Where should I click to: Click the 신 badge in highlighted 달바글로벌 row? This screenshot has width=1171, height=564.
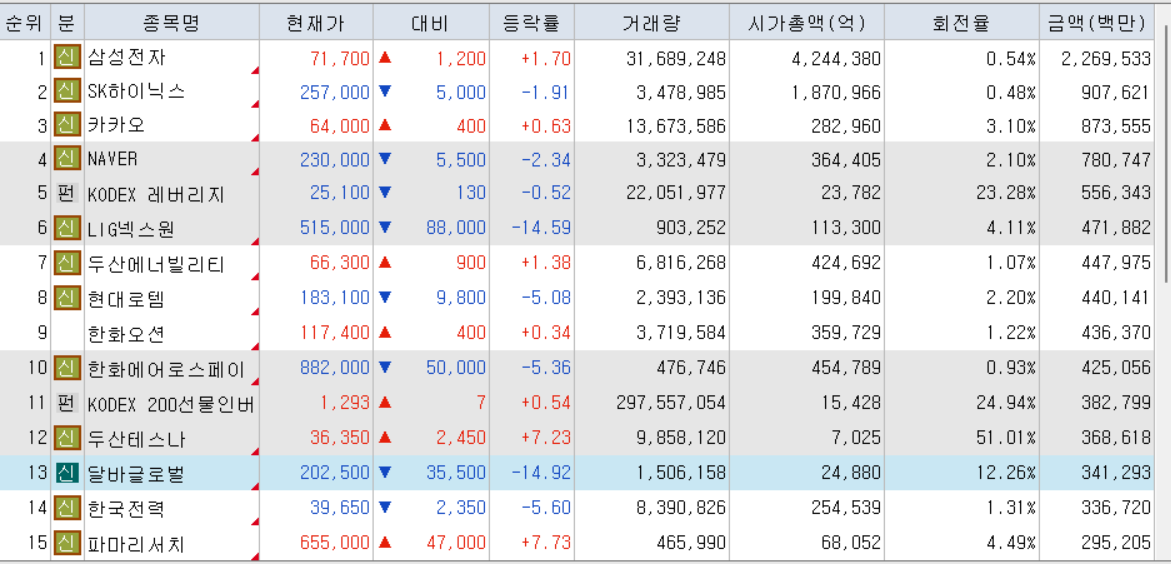[x=67, y=474]
